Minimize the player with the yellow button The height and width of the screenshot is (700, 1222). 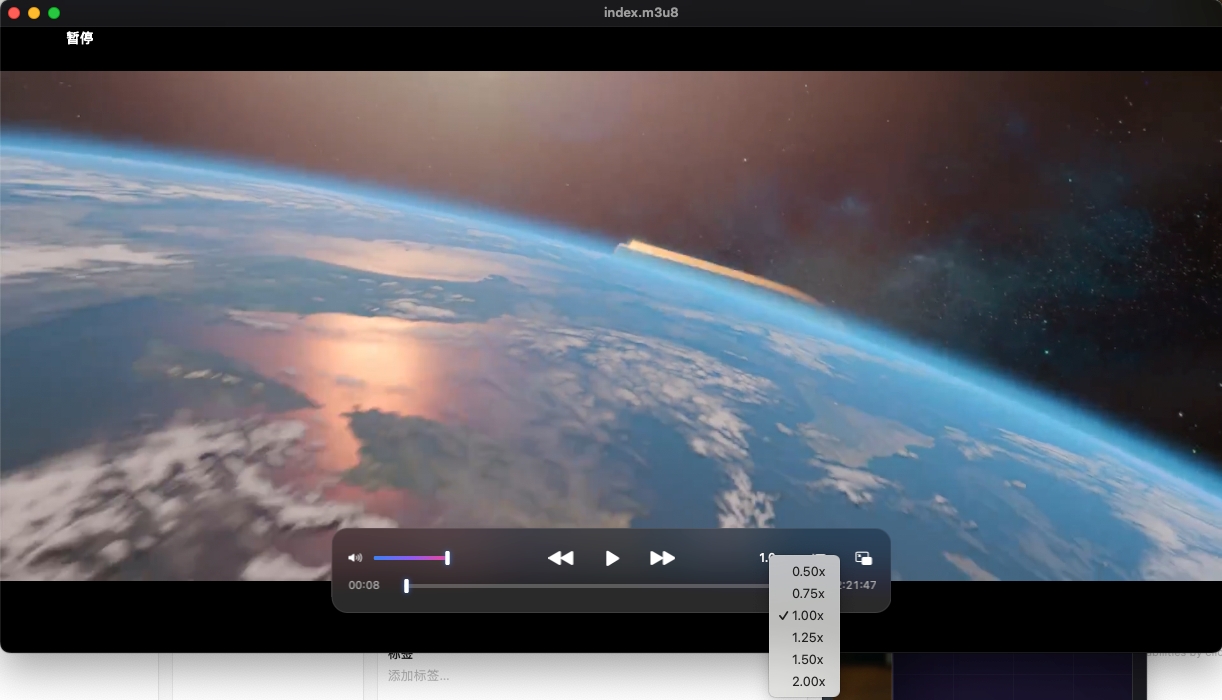pyautogui.click(x=34, y=13)
